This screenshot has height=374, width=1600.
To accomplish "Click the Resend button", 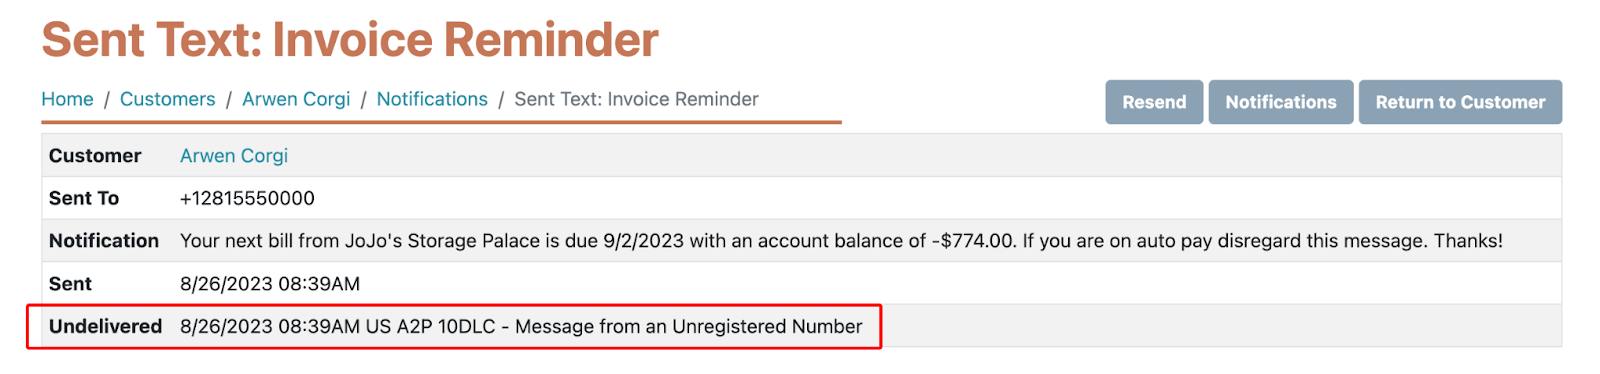I will point(1154,102).
